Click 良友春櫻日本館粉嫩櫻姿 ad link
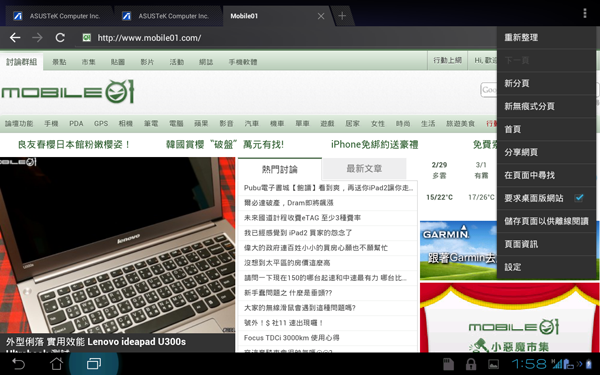Image resolution: width=600 pixels, height=375 pixels. tap(74, 144)
